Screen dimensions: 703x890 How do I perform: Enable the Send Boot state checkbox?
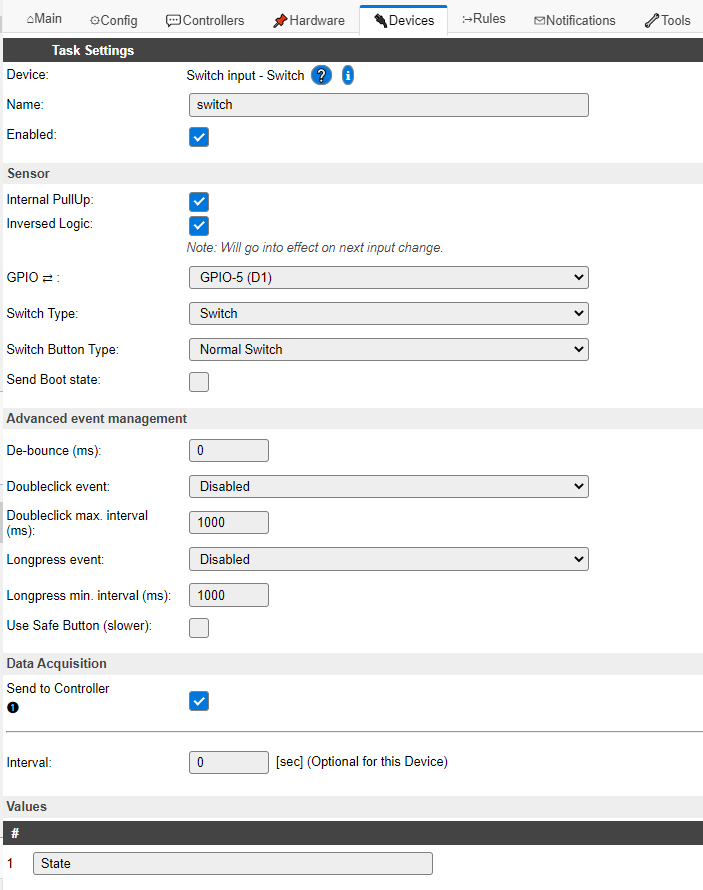199,381
